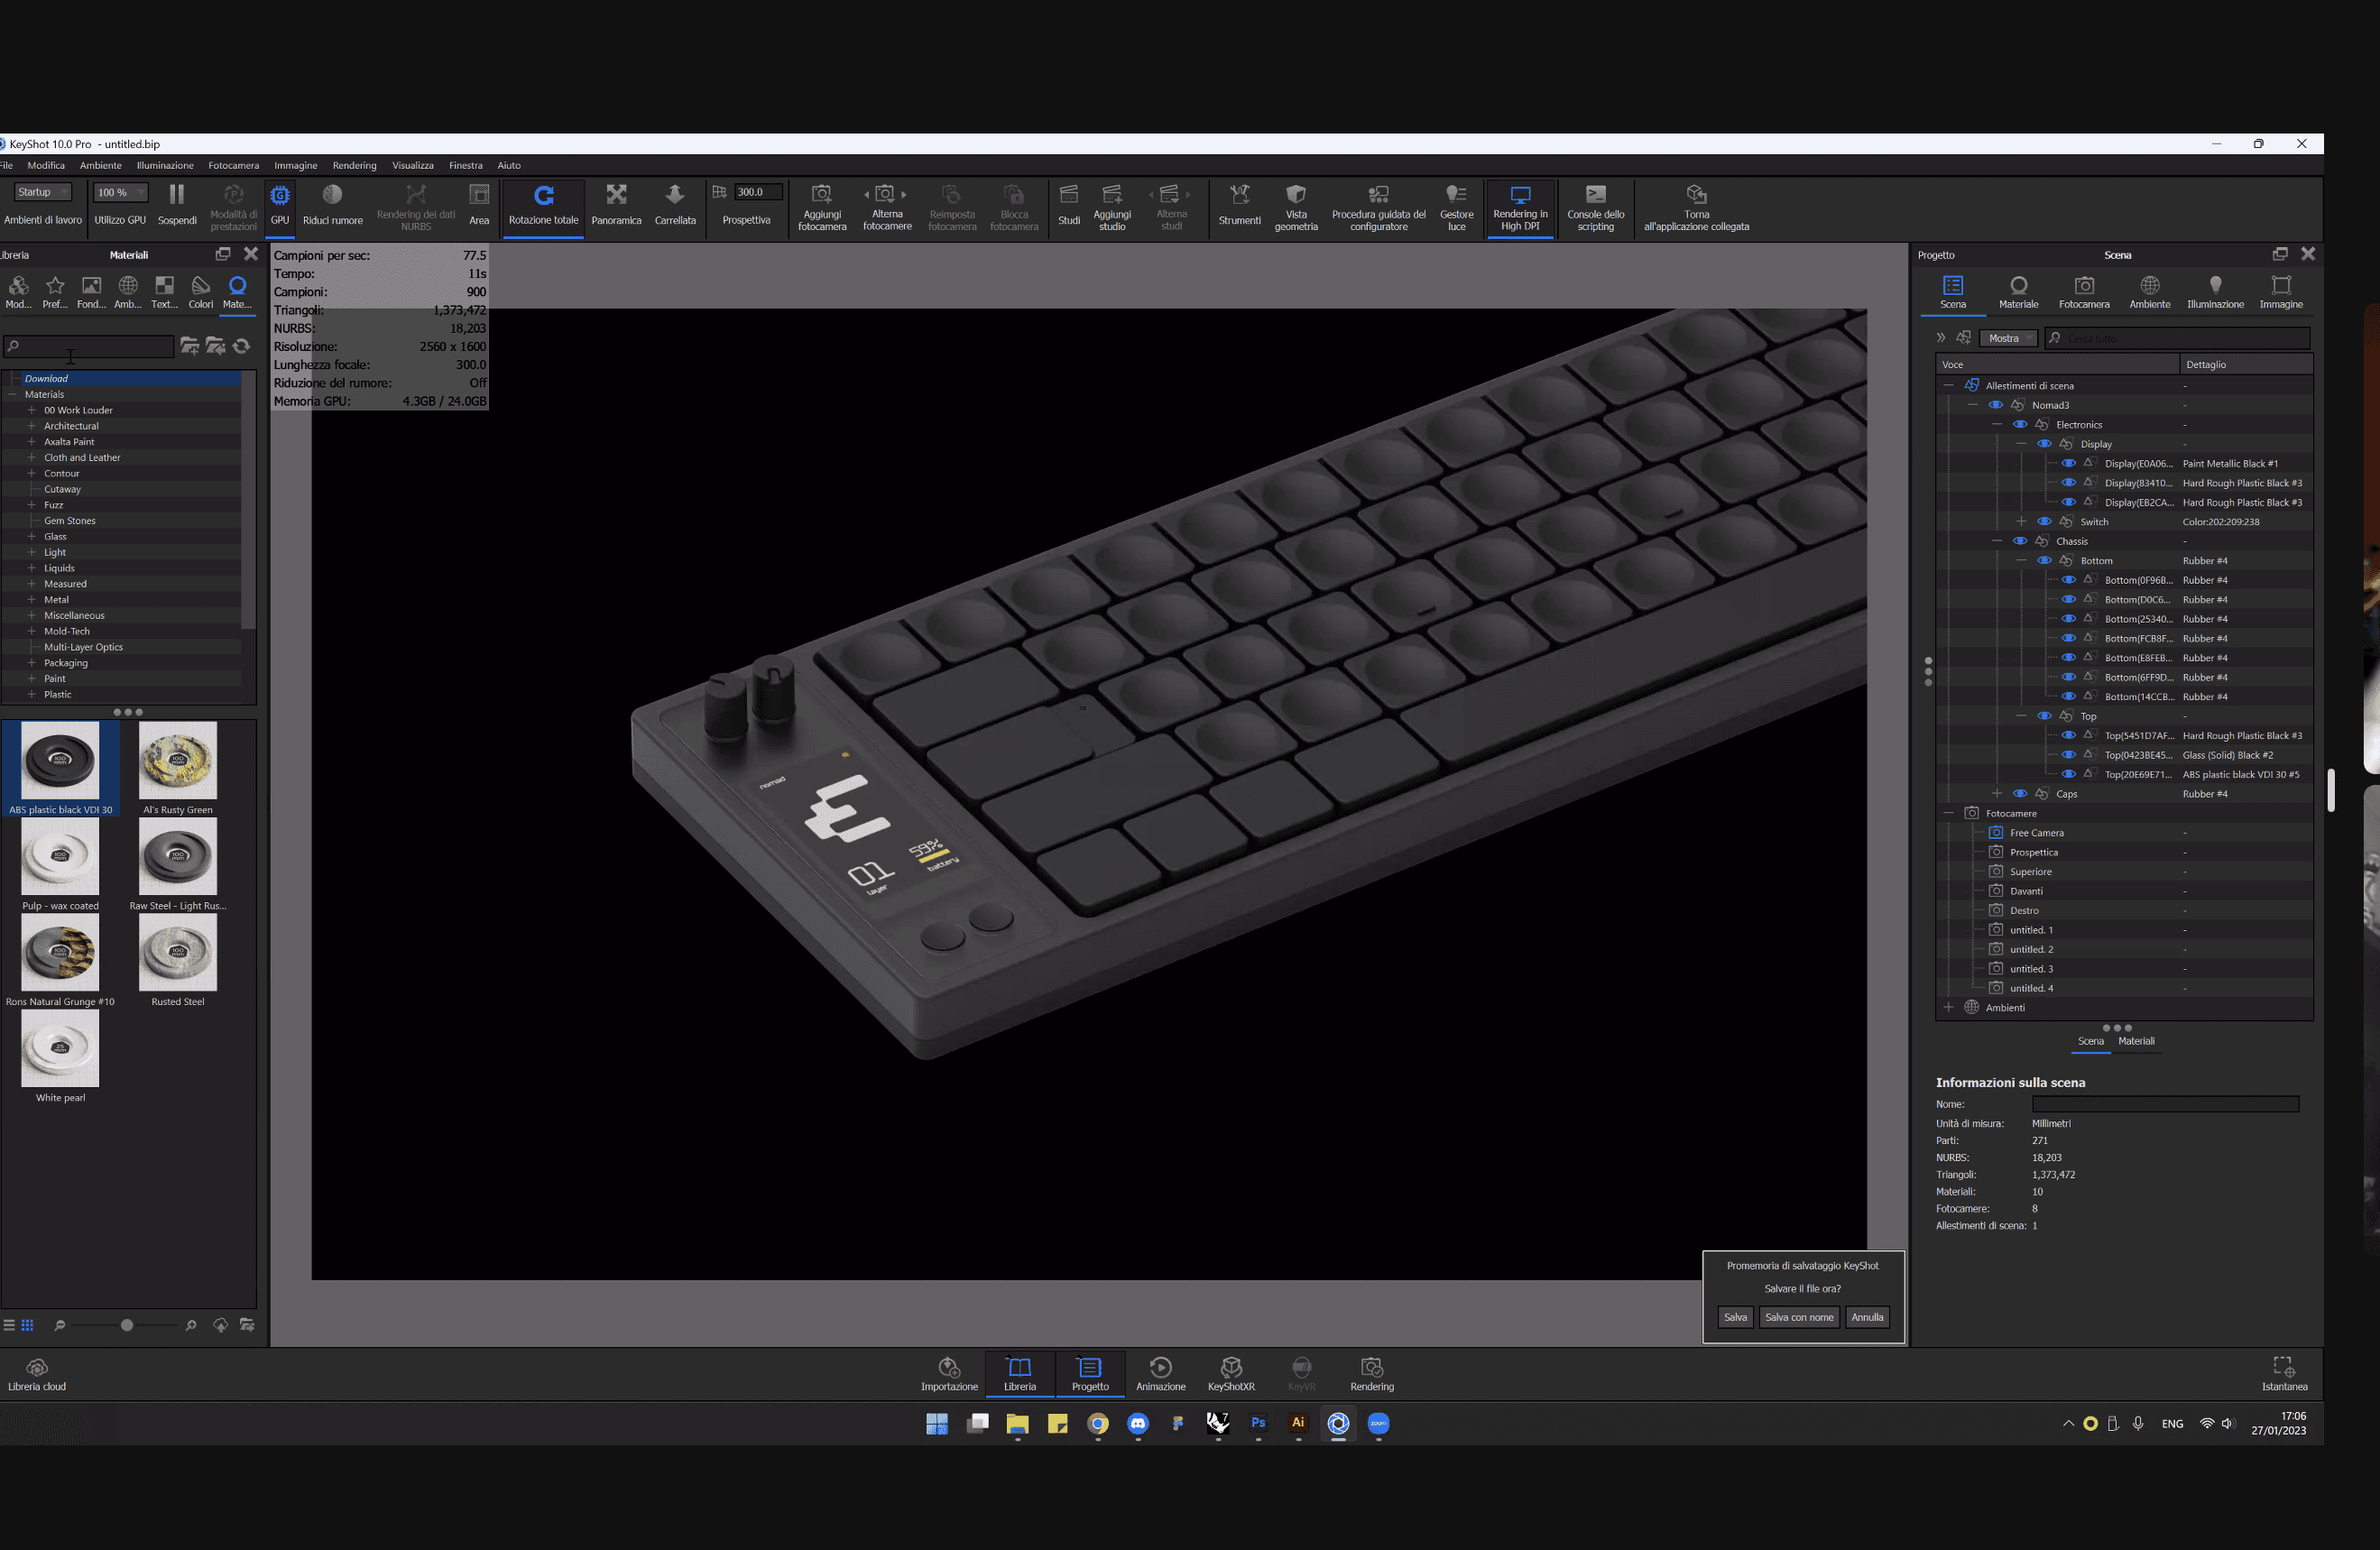The image size is (2380, 1550).
Task: Toggle the GPU rendering icon
Action: pos(280,196)
